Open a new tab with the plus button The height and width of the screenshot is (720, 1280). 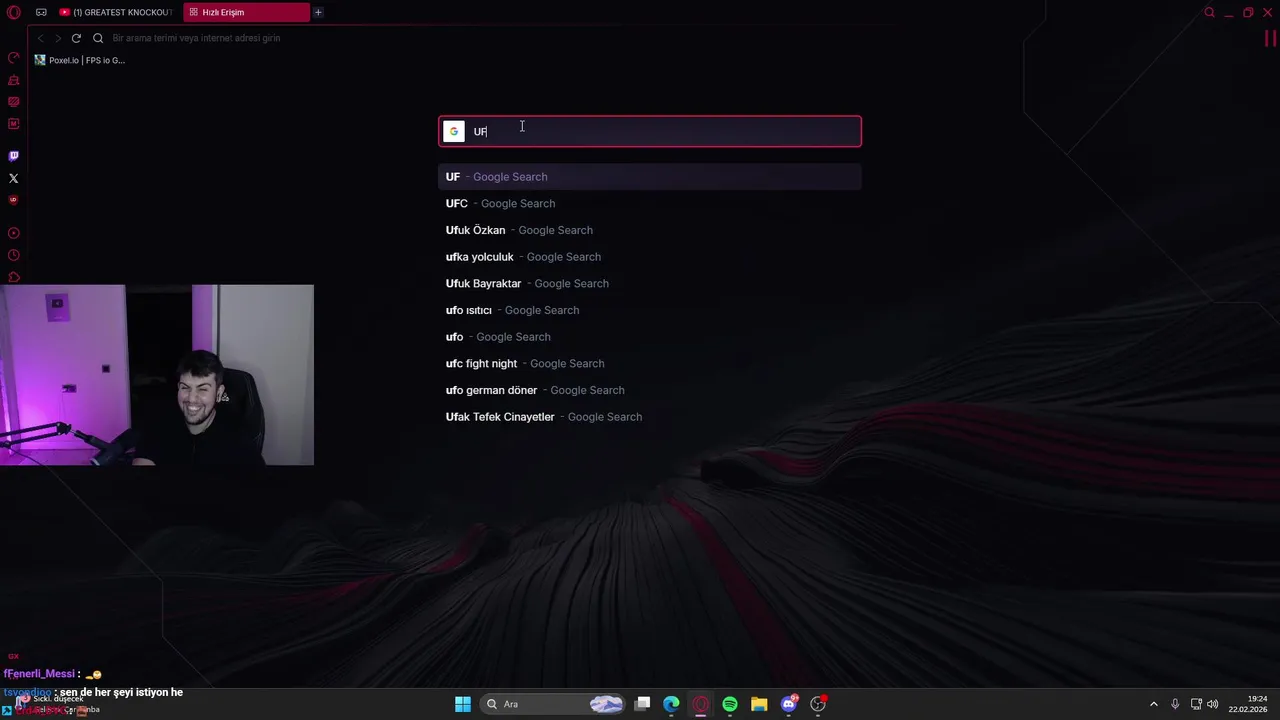(x=318, y=12)
